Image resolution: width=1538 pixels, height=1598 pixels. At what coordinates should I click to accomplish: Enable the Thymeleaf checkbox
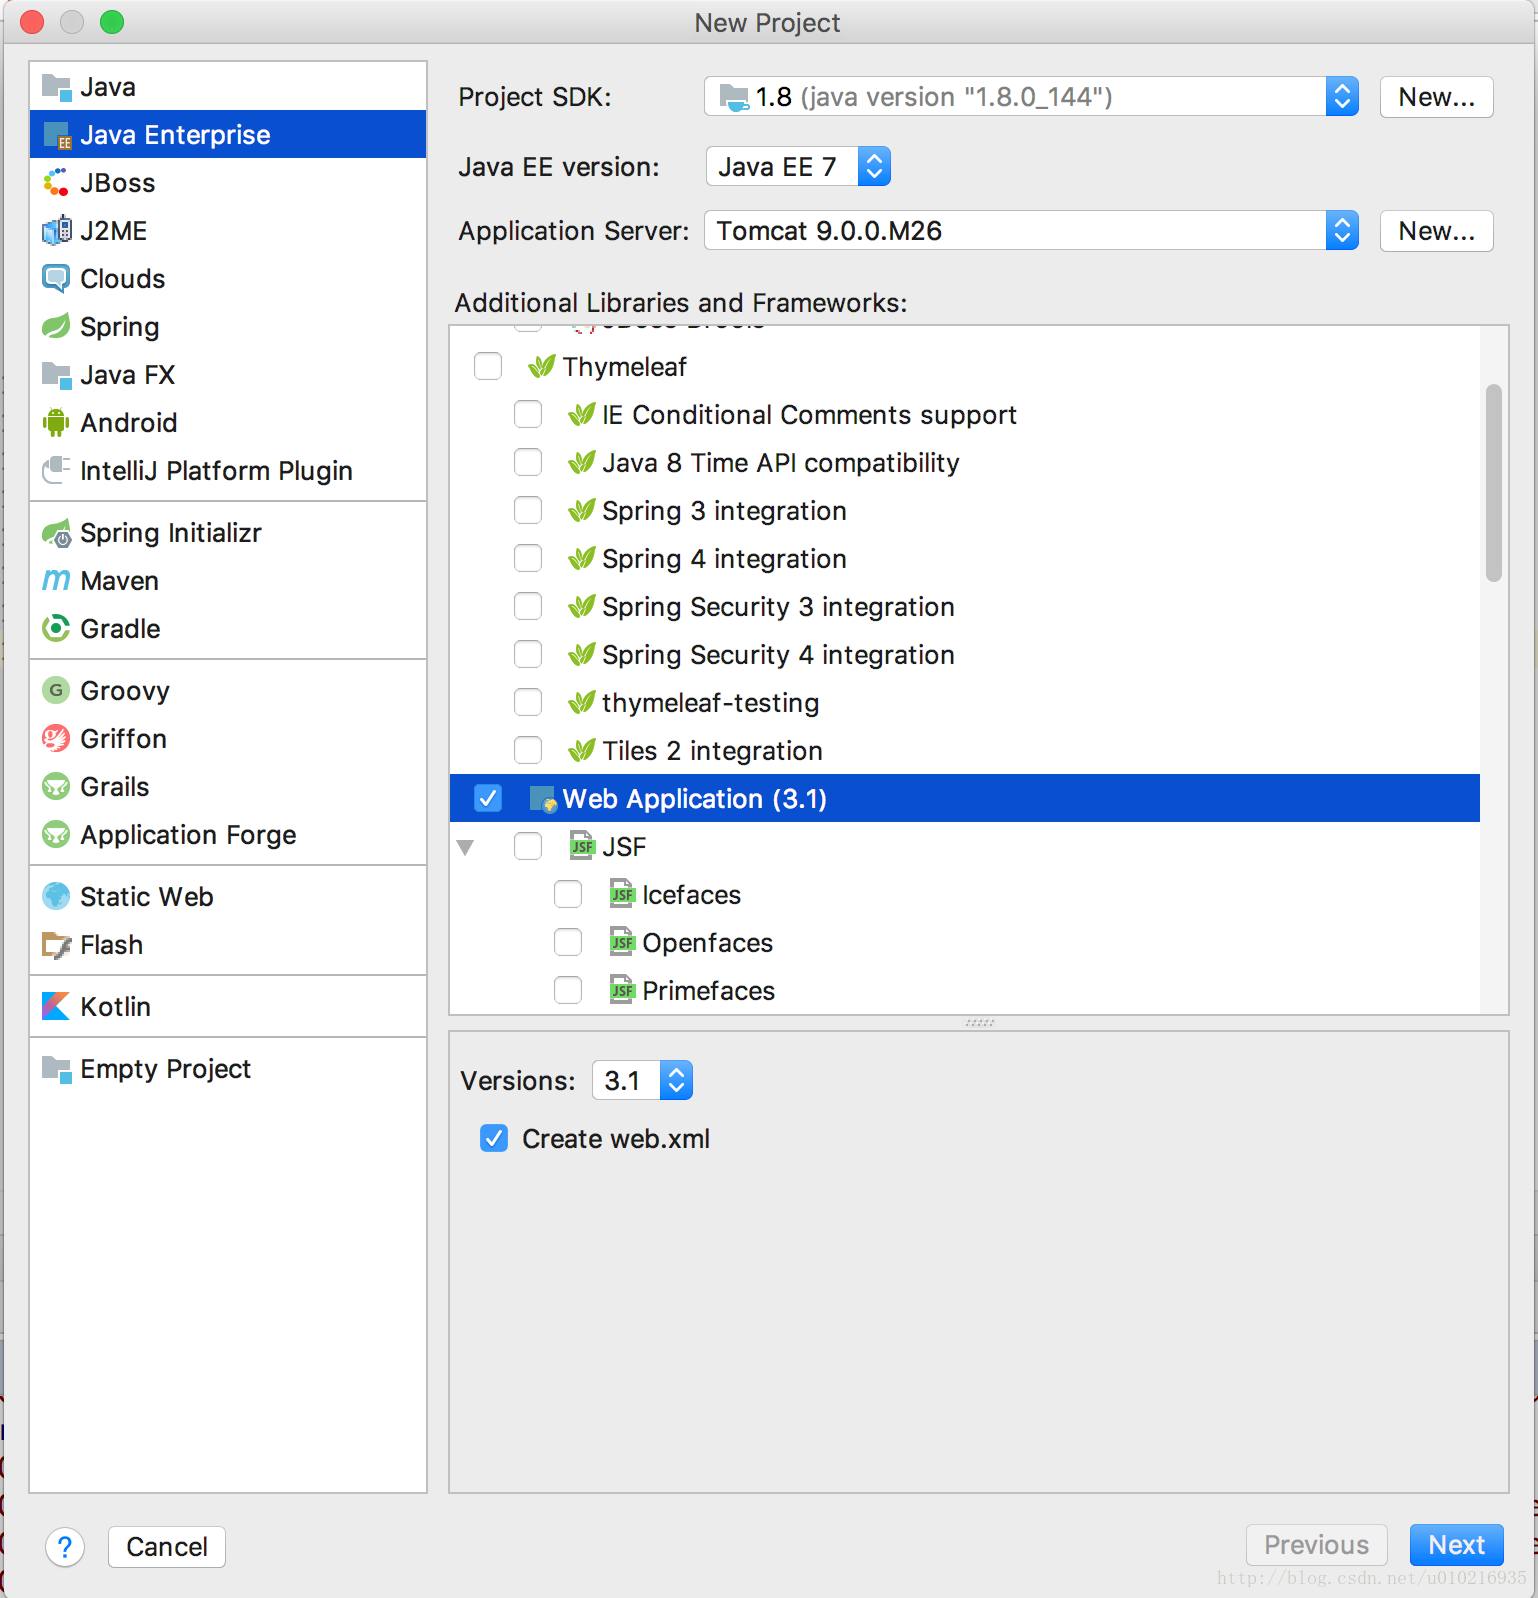(488, 367)
